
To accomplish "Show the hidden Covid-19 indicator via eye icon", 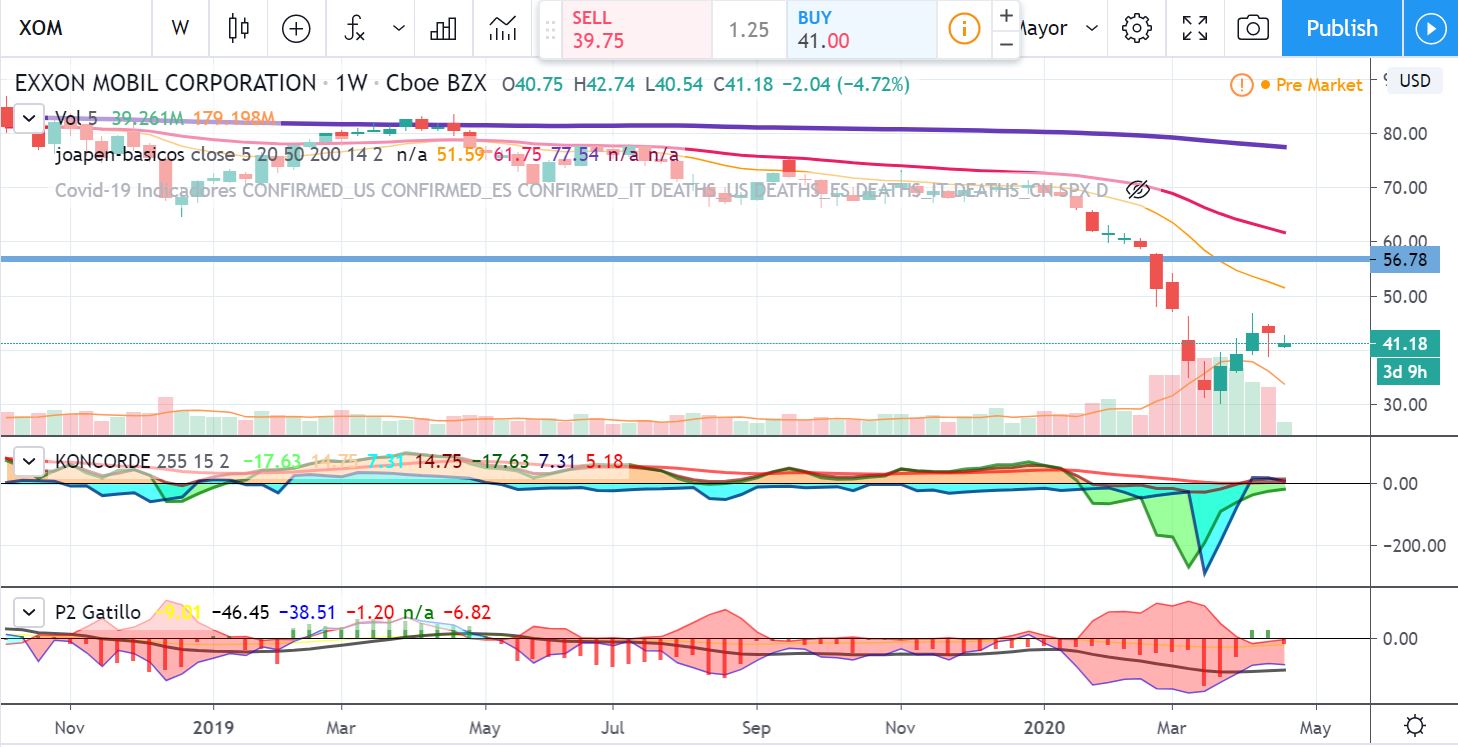I will point(1138,189).
